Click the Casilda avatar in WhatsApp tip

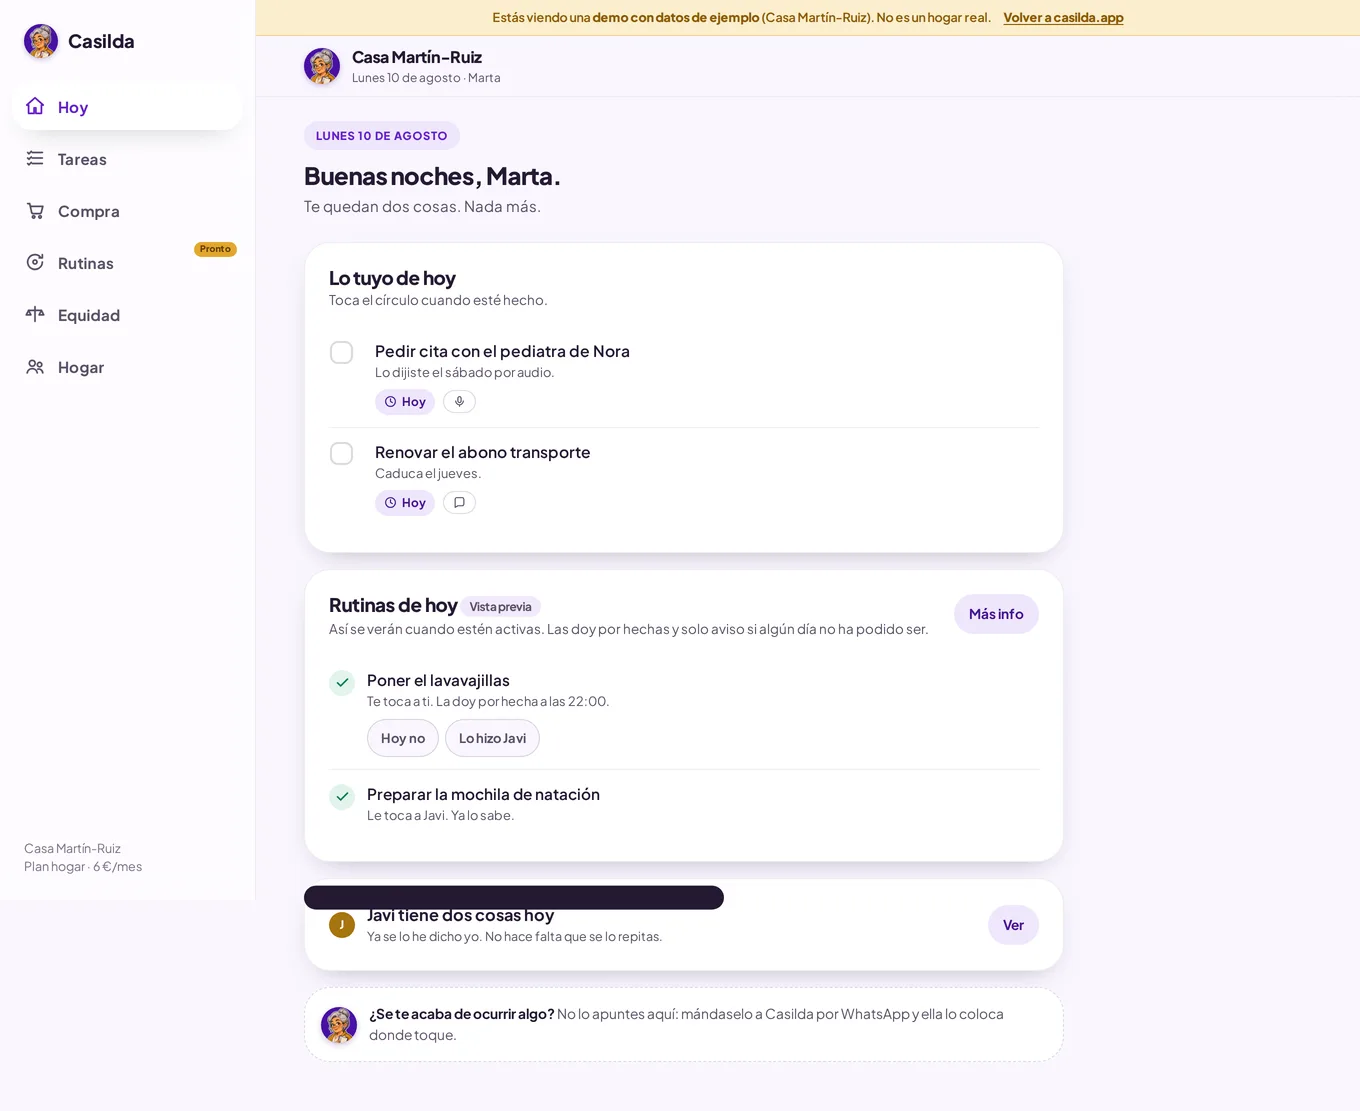pyautogui.click(x=339, y=1025)
